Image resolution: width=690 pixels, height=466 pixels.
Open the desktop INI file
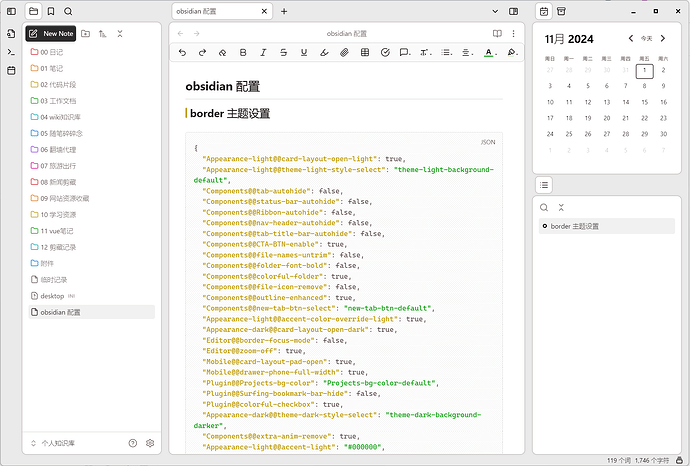tap(92, 296)
